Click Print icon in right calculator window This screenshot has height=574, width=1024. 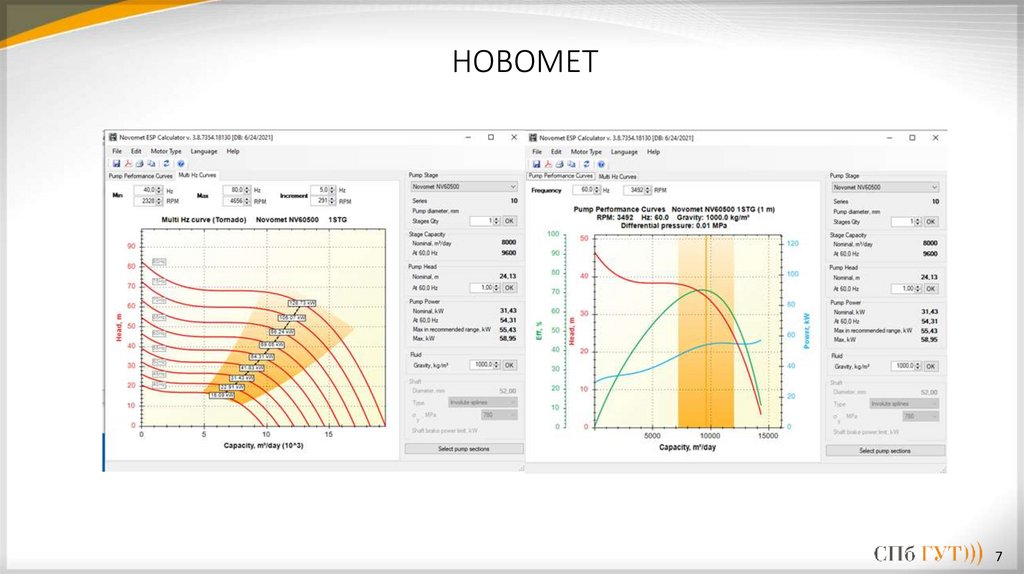click(560, 165)
